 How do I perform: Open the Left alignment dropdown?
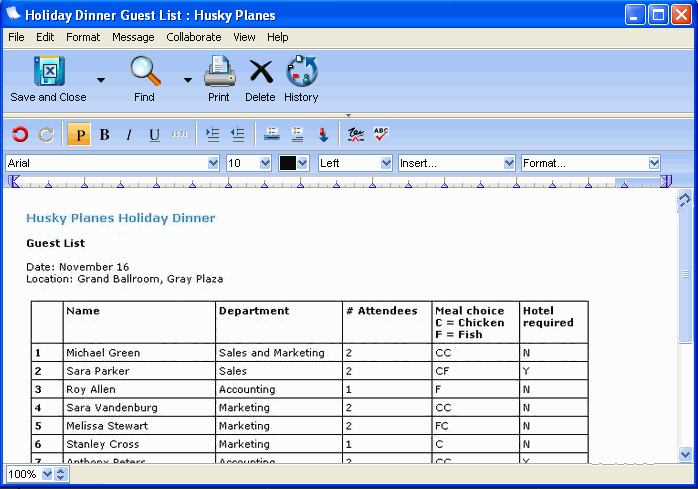click(x=386, y=163)
